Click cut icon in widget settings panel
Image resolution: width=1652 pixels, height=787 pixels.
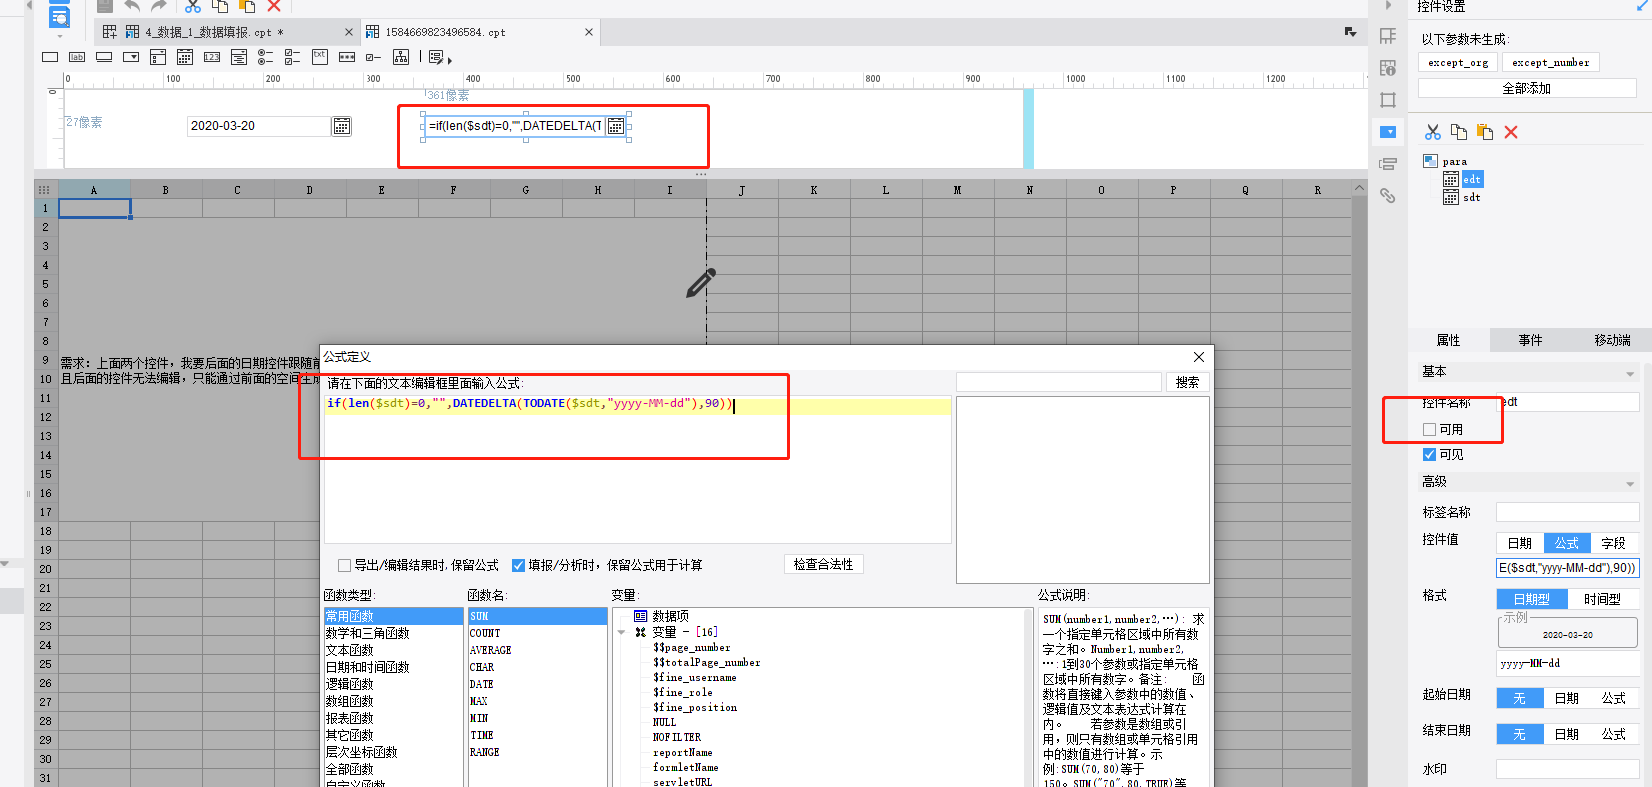[1433, 132]
